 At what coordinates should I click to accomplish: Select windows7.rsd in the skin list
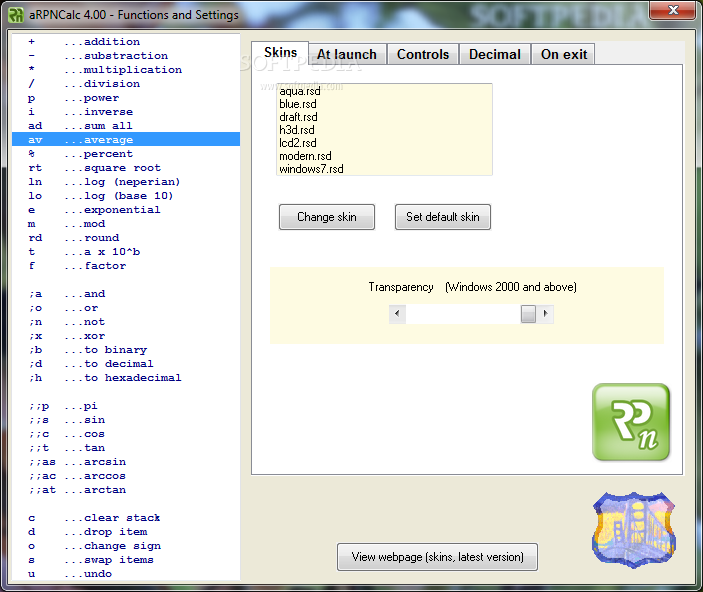[384, 169]
